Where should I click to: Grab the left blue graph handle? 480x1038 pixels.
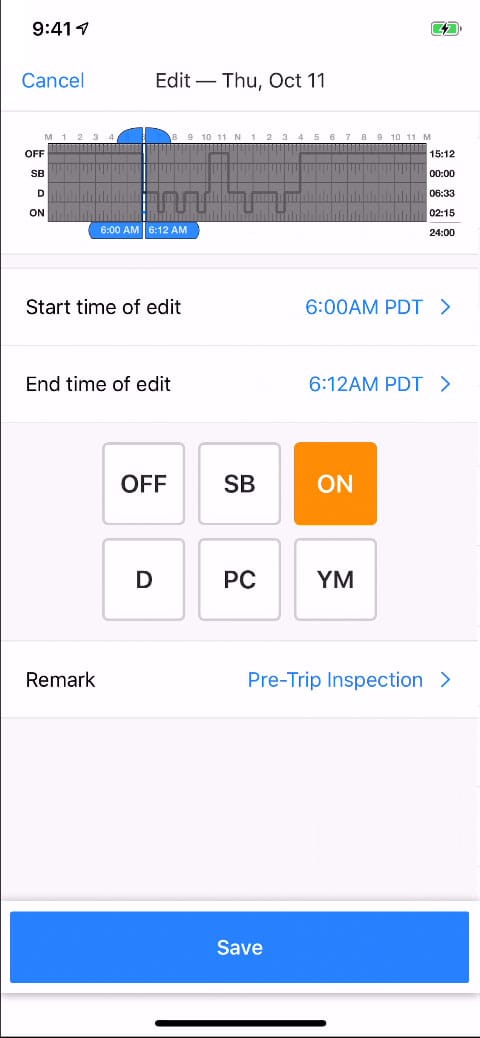(x=130, y=135)
